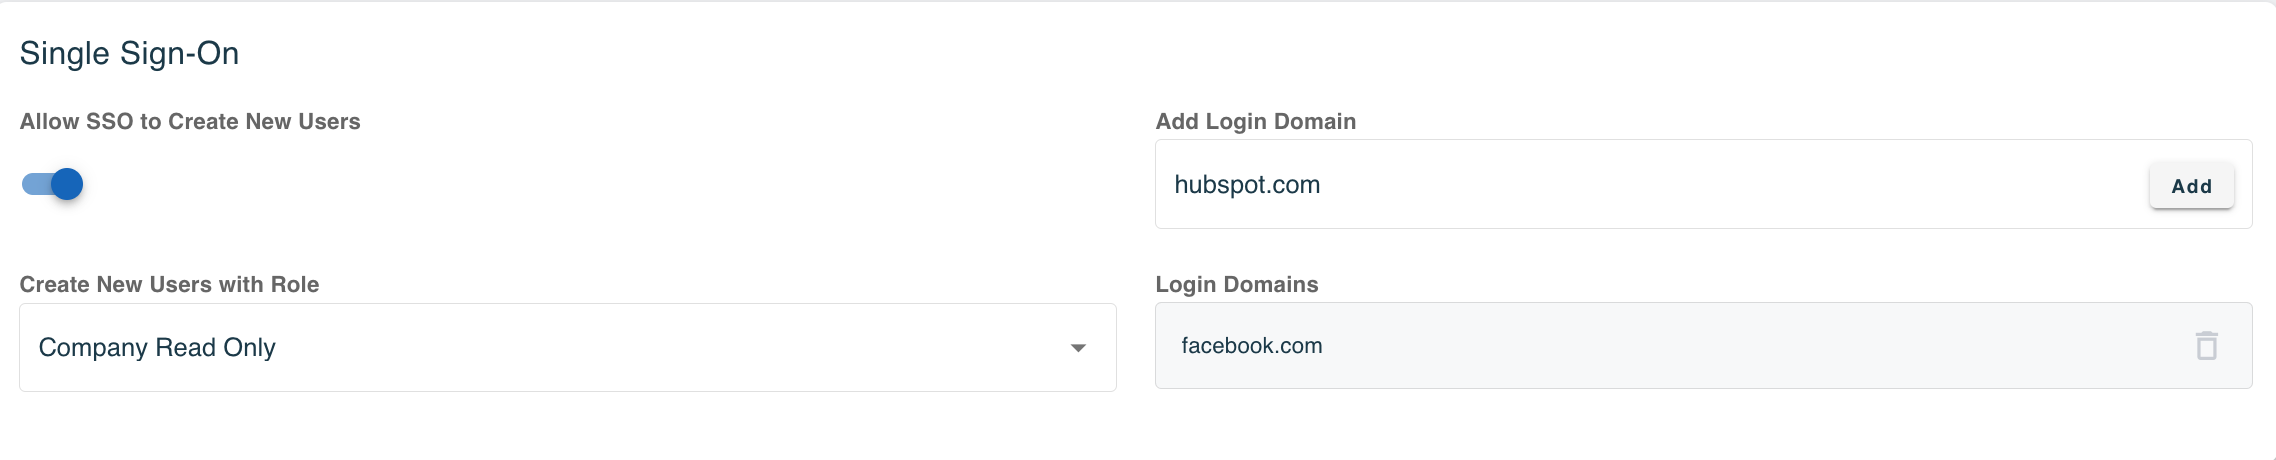Click the blue knob of SSO switch
The image size is (2276, 460).
(x=67, y=184)
